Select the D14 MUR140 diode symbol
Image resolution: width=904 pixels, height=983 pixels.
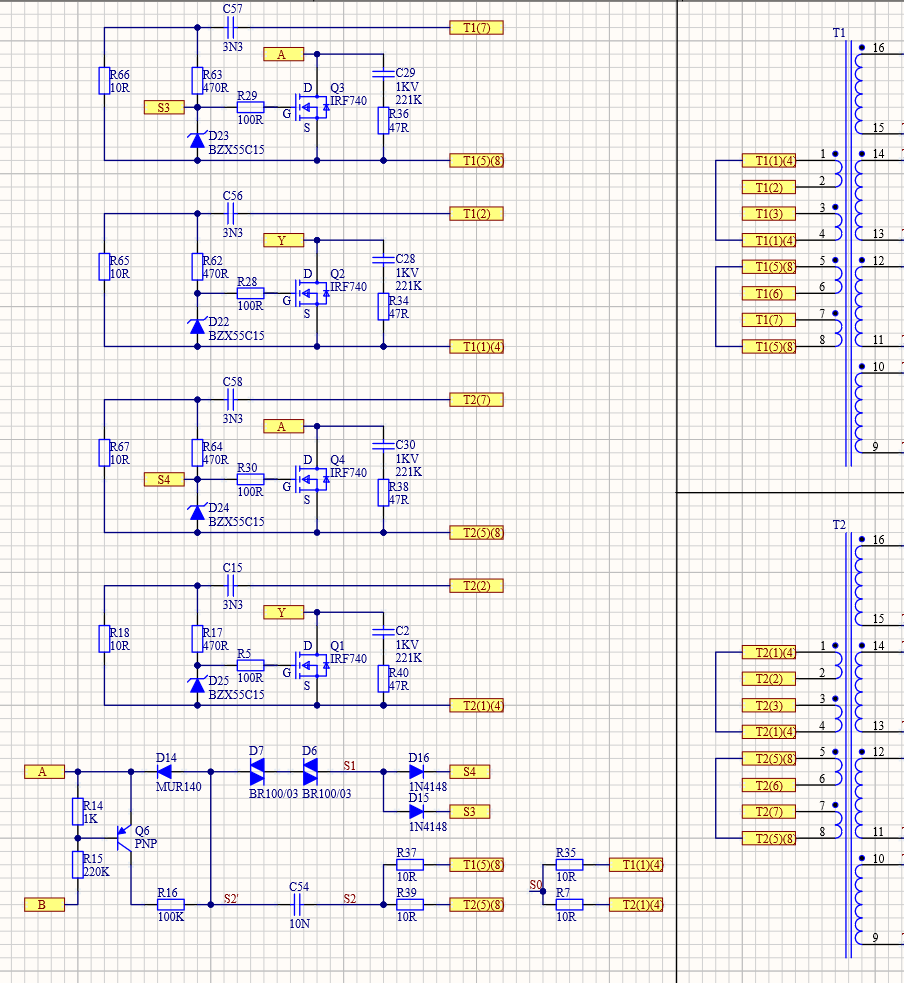[x=164, y=772]
